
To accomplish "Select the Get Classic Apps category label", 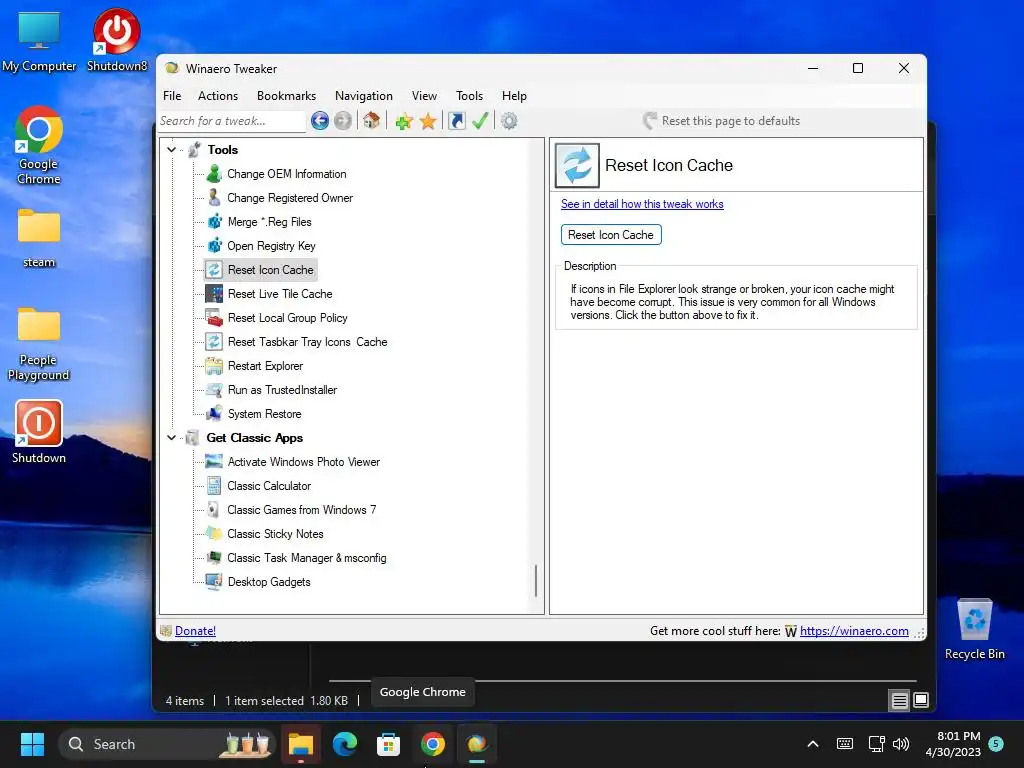I will pyautogui.click(x=255, y=438).
